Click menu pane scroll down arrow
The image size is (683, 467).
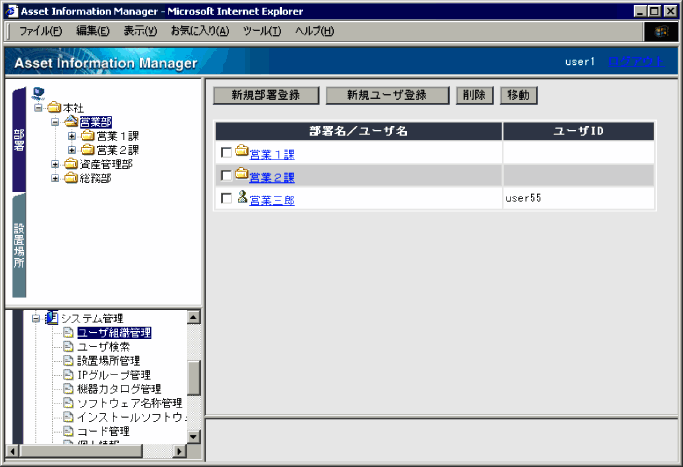pyautogui.click(x=194, y=436)
